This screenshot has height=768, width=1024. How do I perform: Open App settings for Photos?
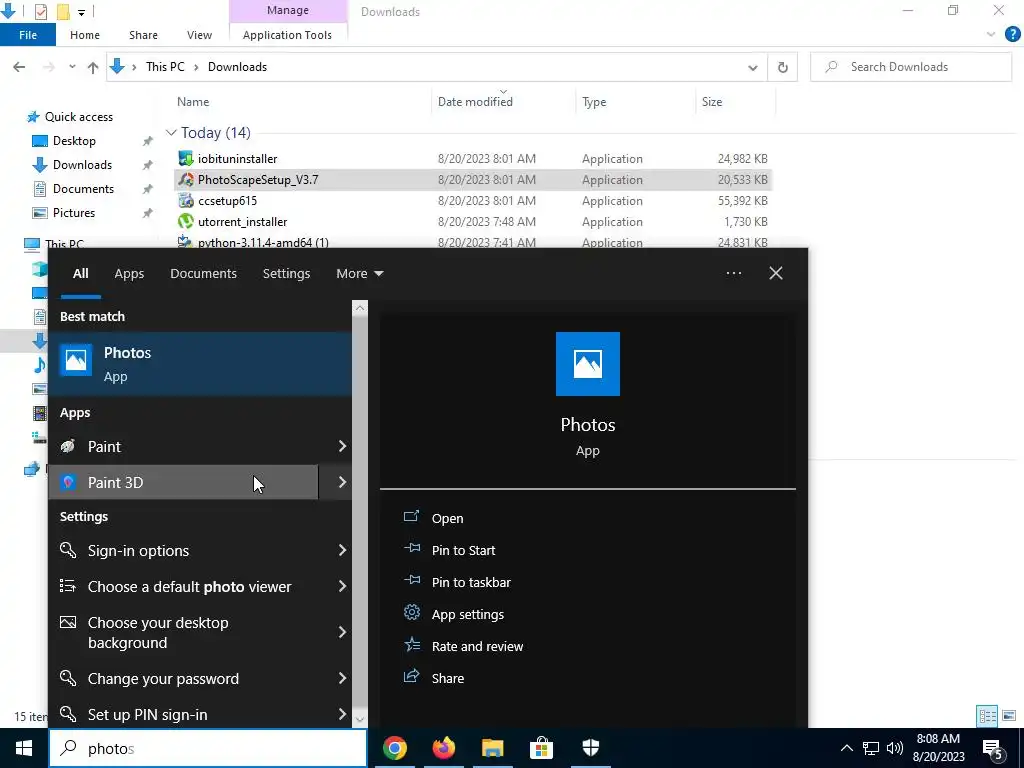[x=468, y=615]
